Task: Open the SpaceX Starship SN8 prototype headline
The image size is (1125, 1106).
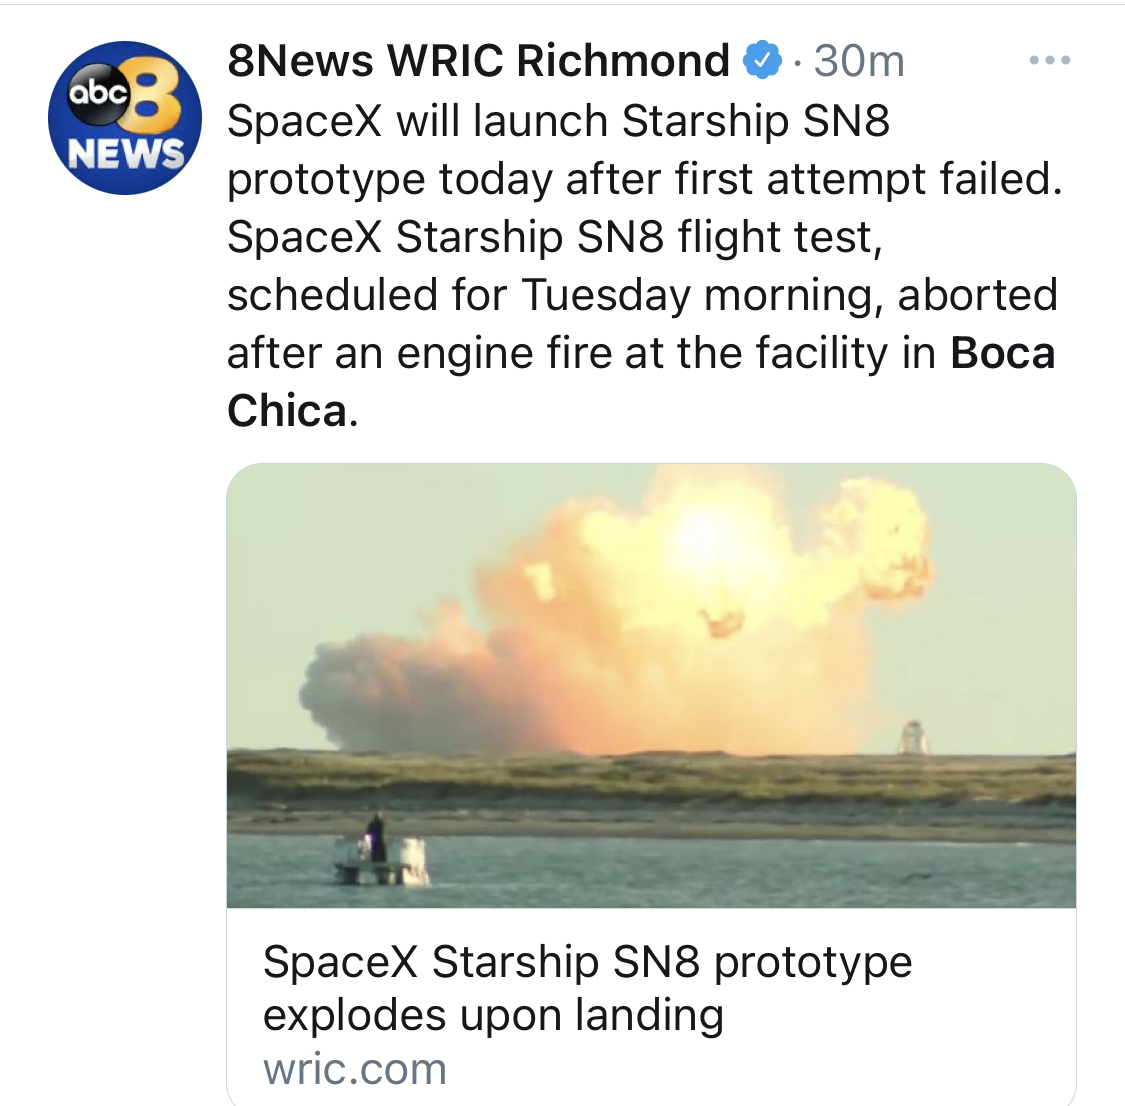Action: [x=587, y=961]
